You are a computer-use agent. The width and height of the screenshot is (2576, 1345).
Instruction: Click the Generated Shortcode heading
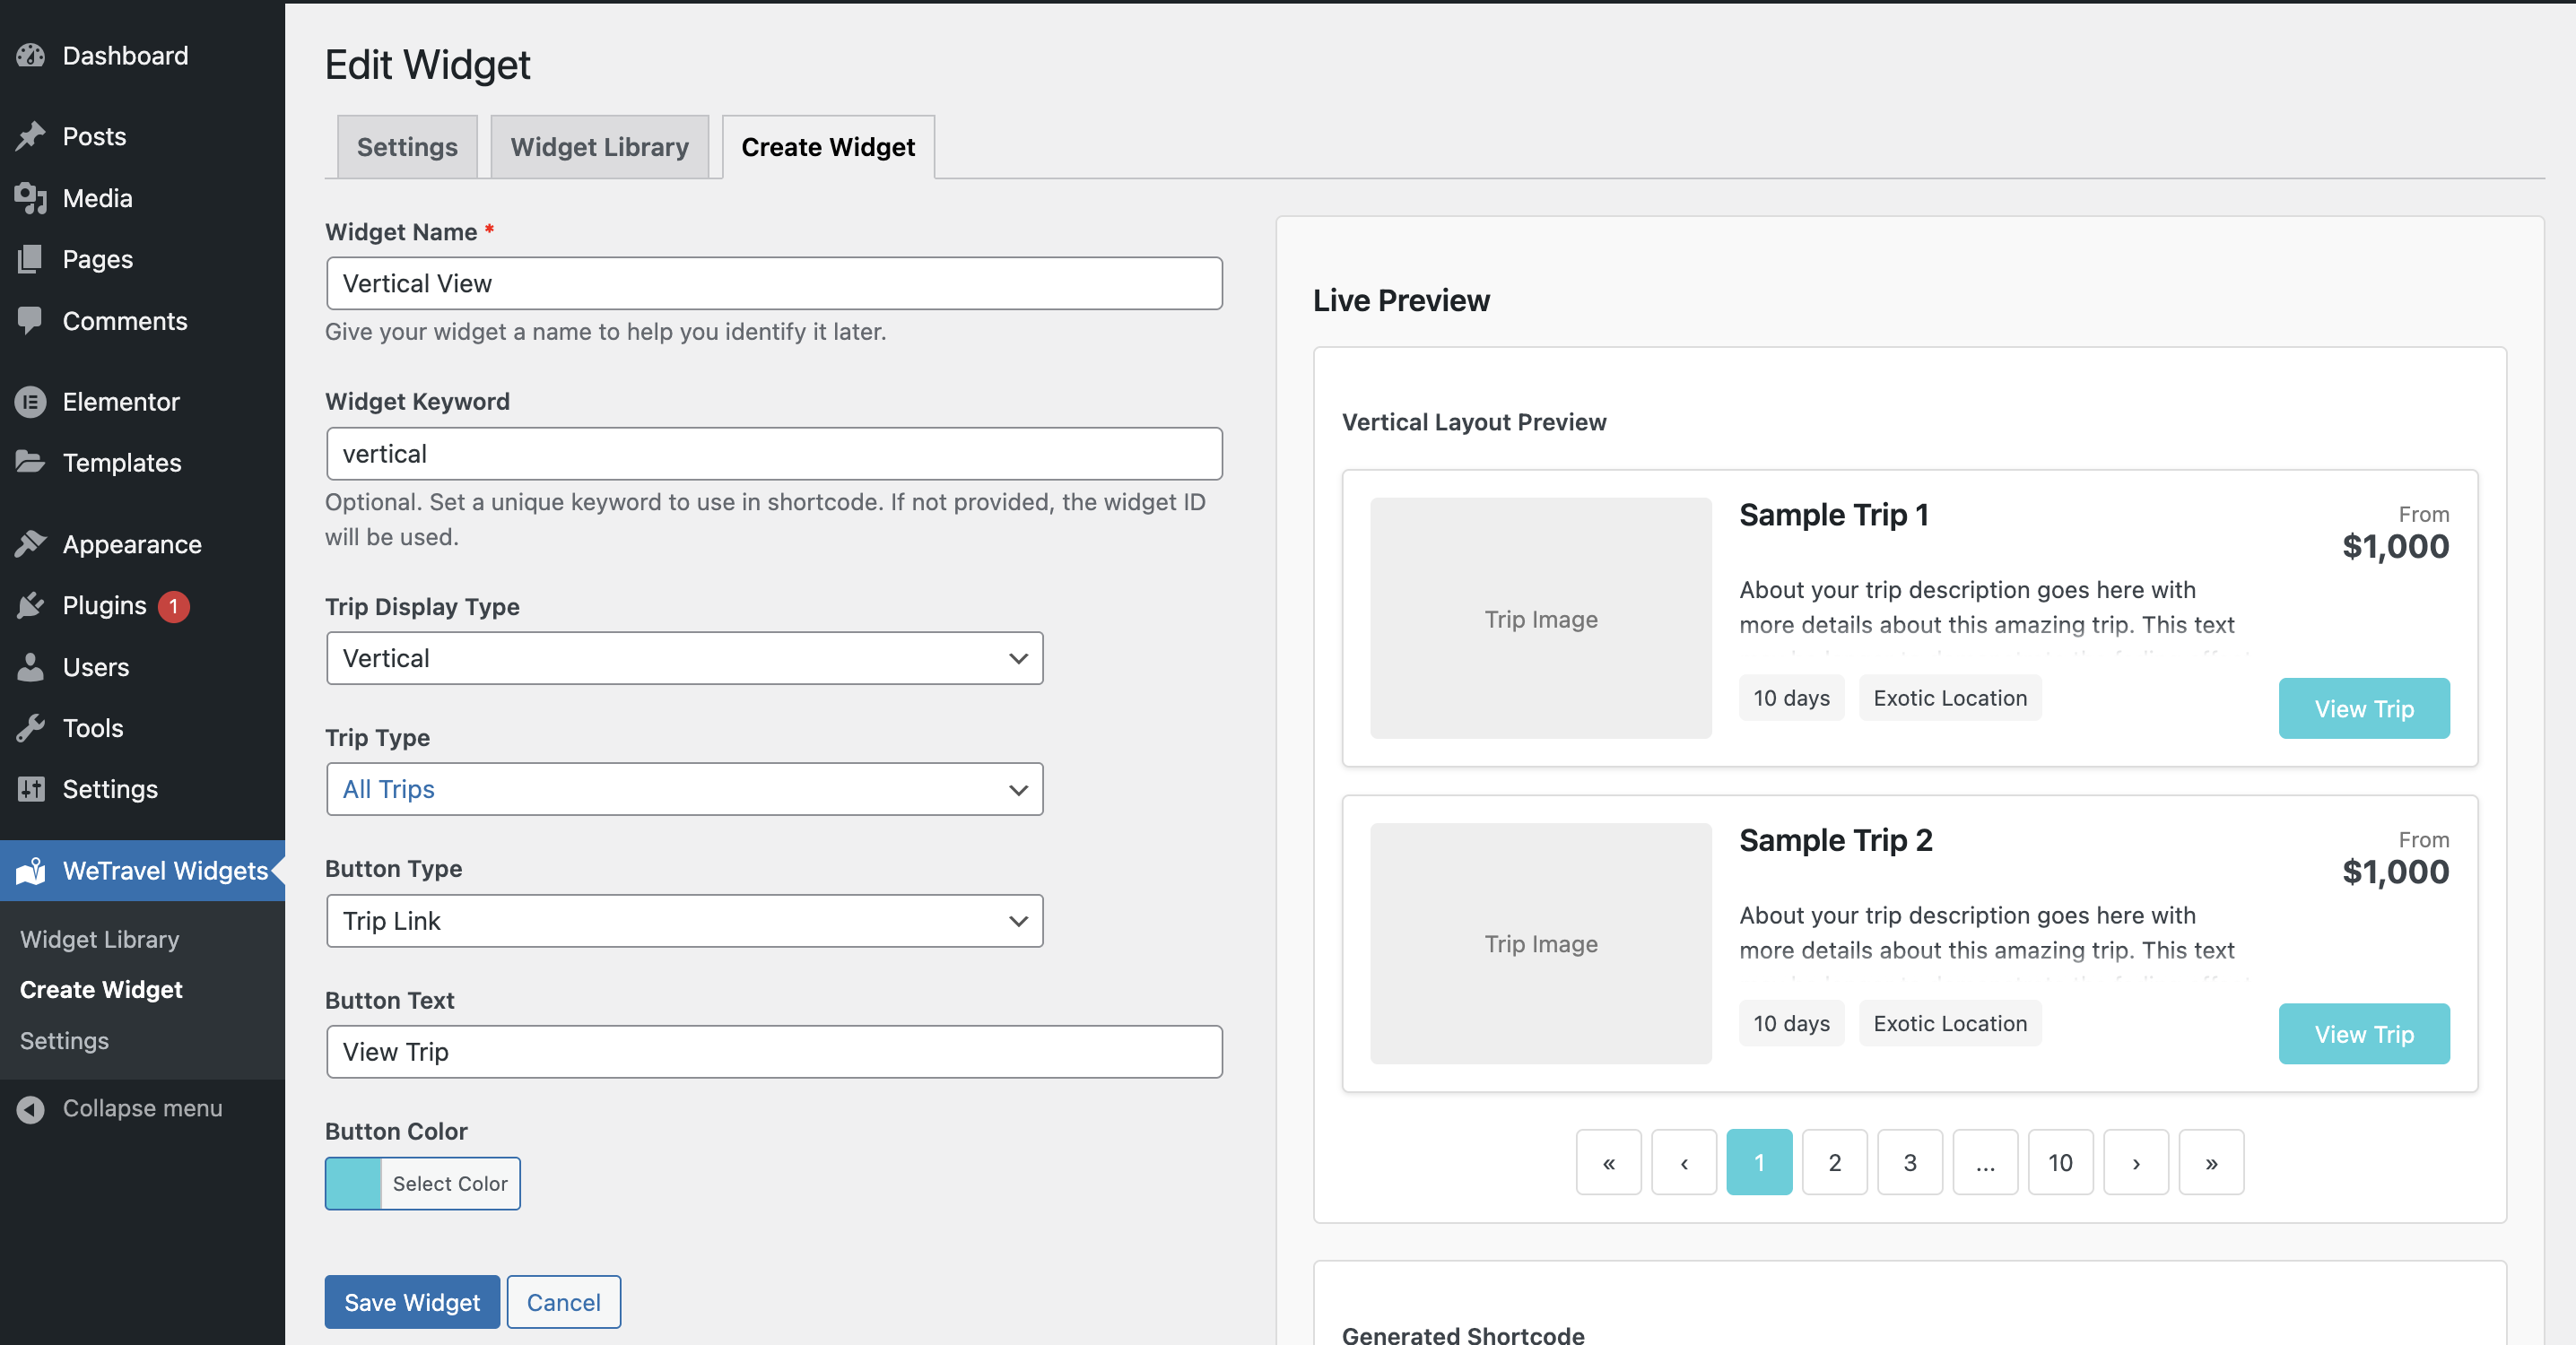(1463, 1334)
